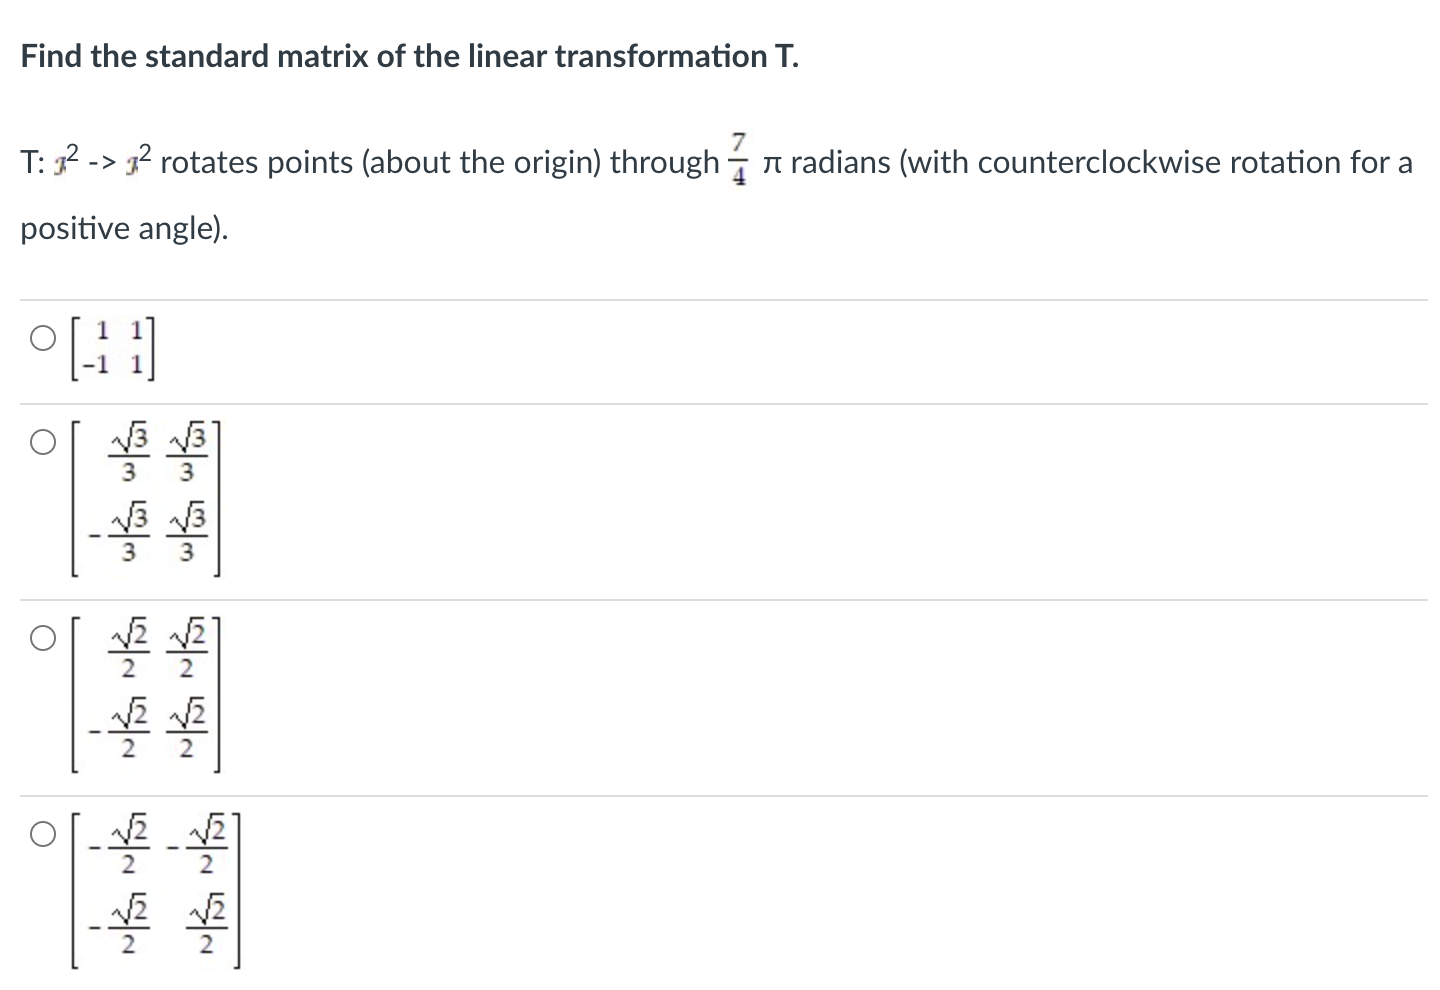The height and width of the screenshot is (990, 1440).
Task: Select the first radio button option
Action: (x=42, y=339)
